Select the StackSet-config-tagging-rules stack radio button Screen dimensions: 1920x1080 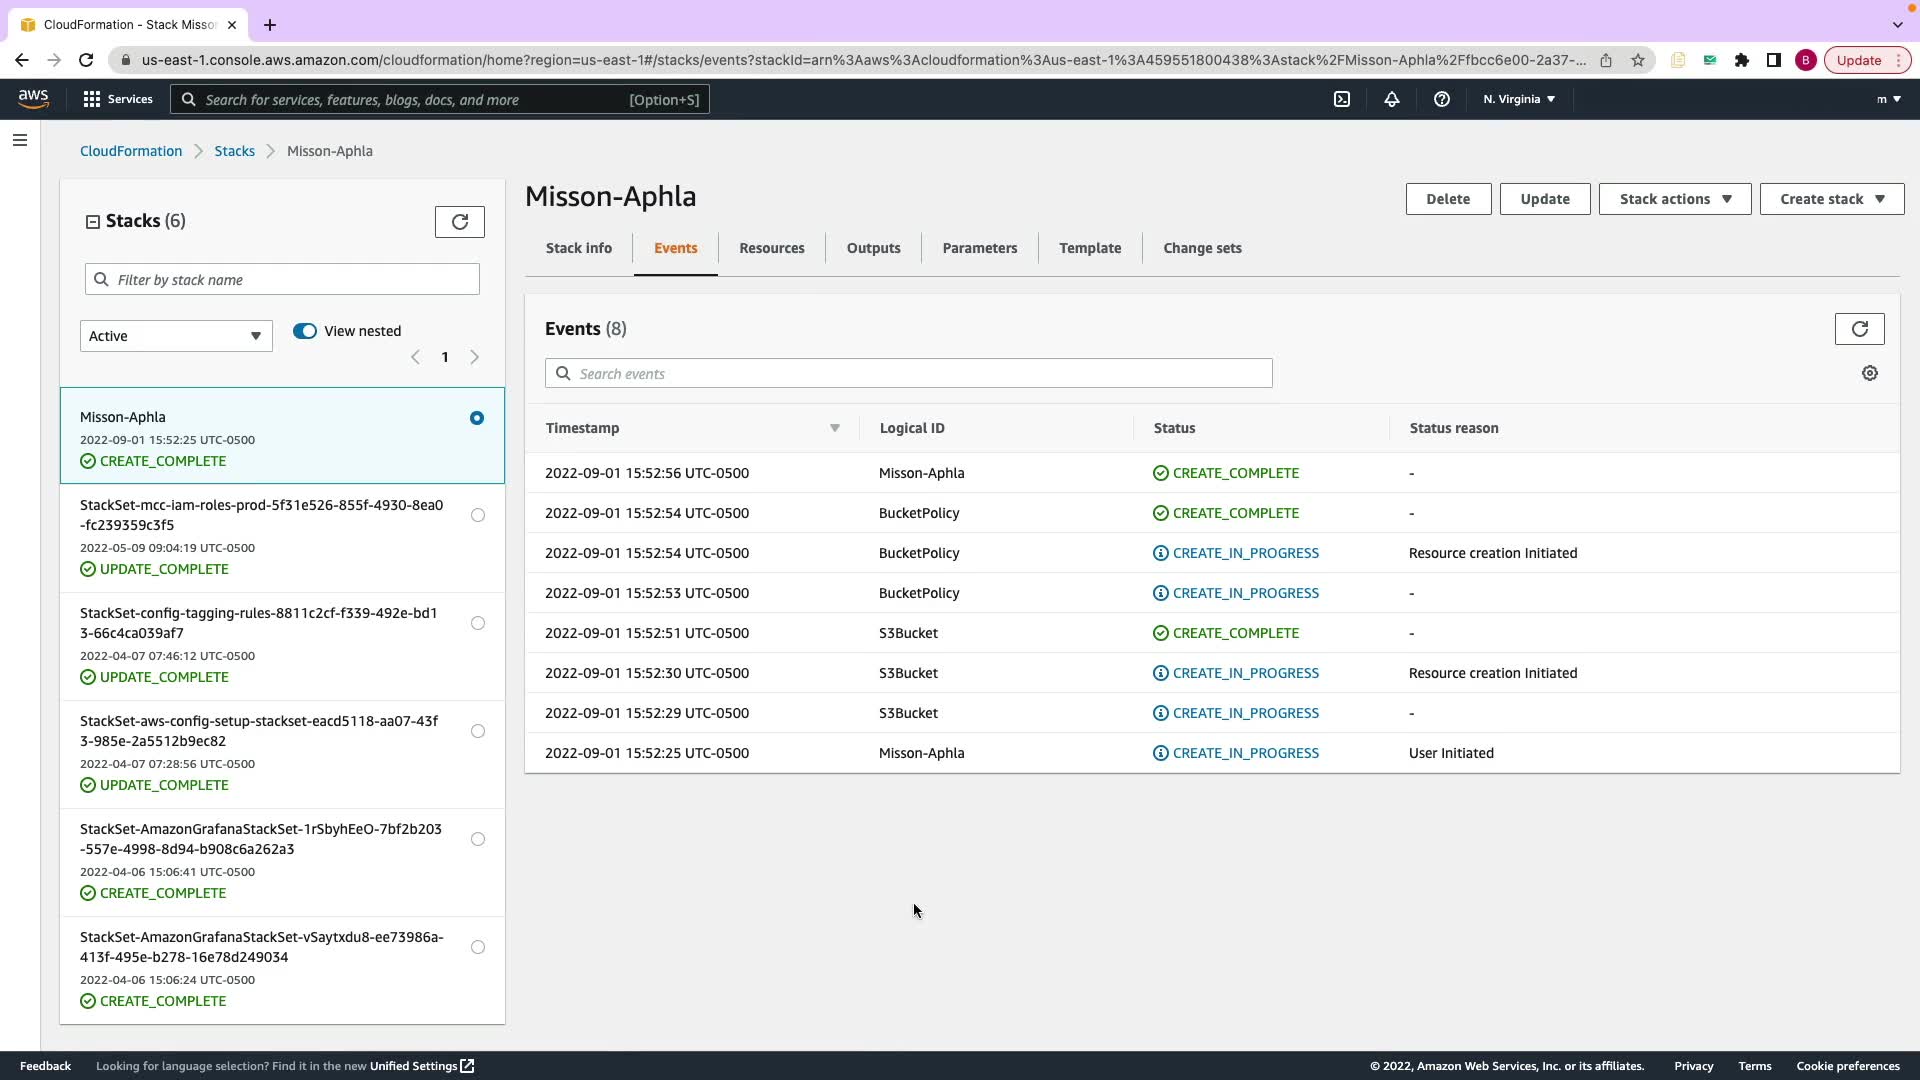[x=478, y=623]
